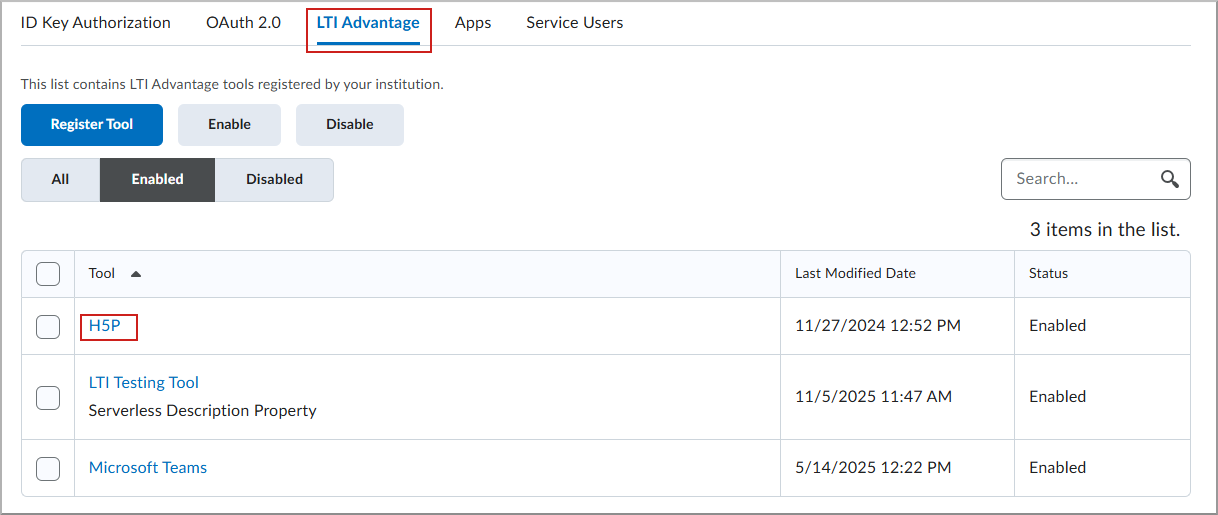
Task: Show All tools filter
Action: [60, 180]
